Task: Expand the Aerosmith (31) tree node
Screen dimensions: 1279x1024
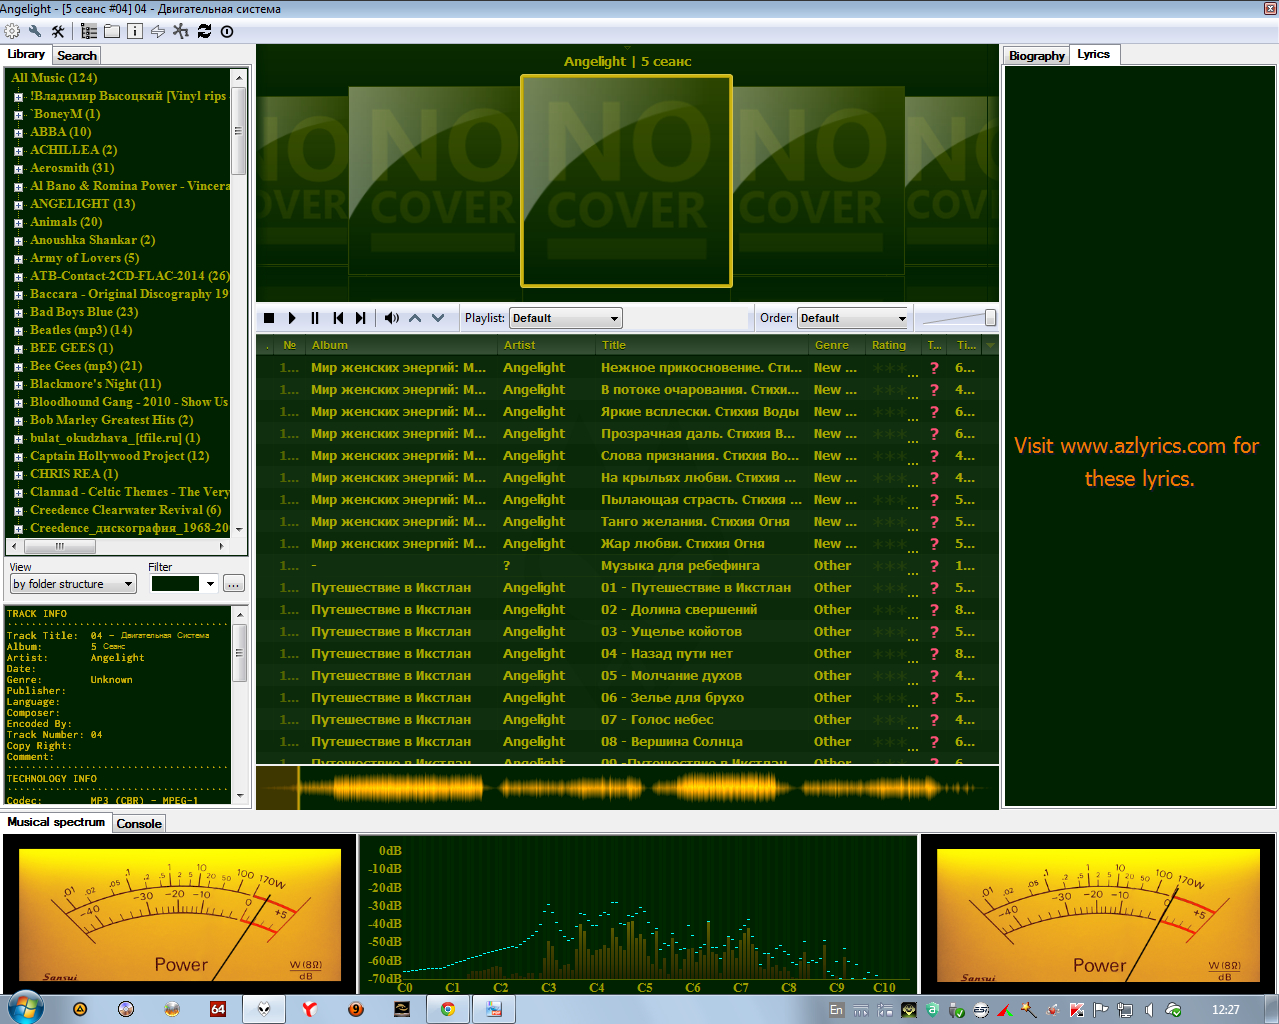Action: click(18, 169)
